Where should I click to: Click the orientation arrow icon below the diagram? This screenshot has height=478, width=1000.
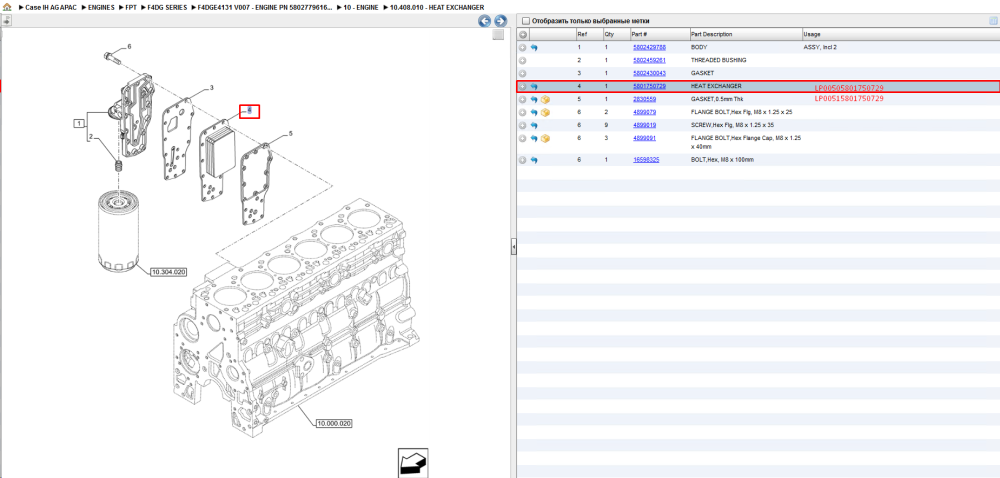click(411, 463)
